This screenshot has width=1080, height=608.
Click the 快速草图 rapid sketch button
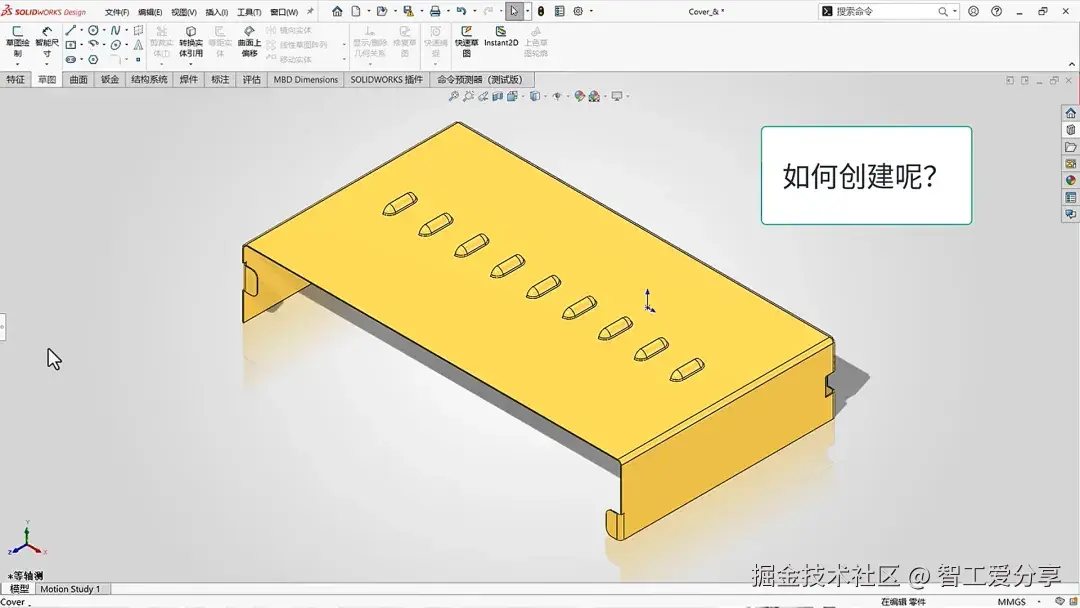(x=466, y=41)
